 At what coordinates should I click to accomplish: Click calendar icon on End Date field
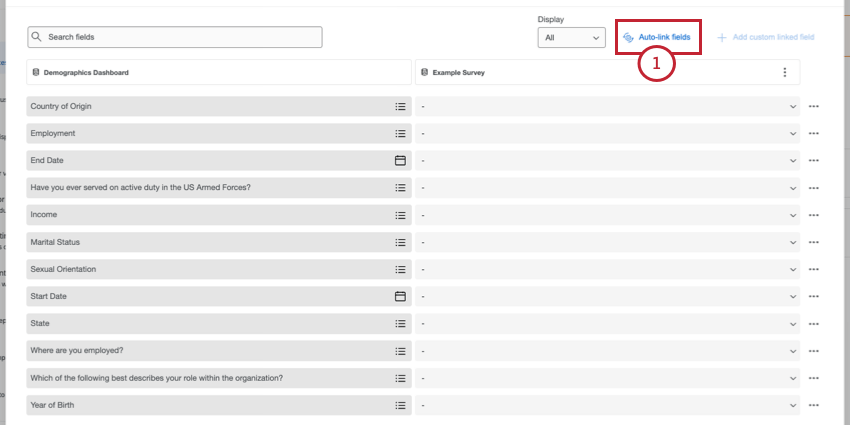(400, 160)
